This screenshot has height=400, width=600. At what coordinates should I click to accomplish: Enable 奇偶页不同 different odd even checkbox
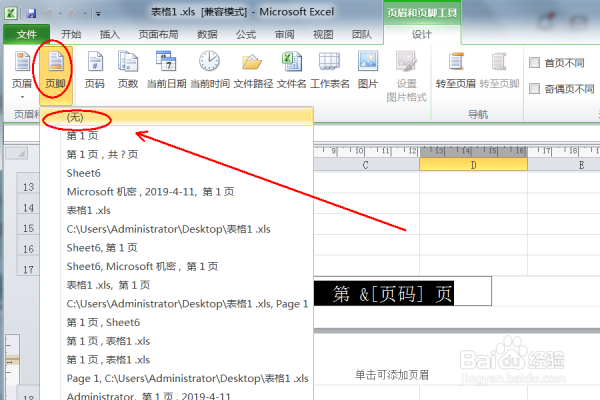pos(535,89)
